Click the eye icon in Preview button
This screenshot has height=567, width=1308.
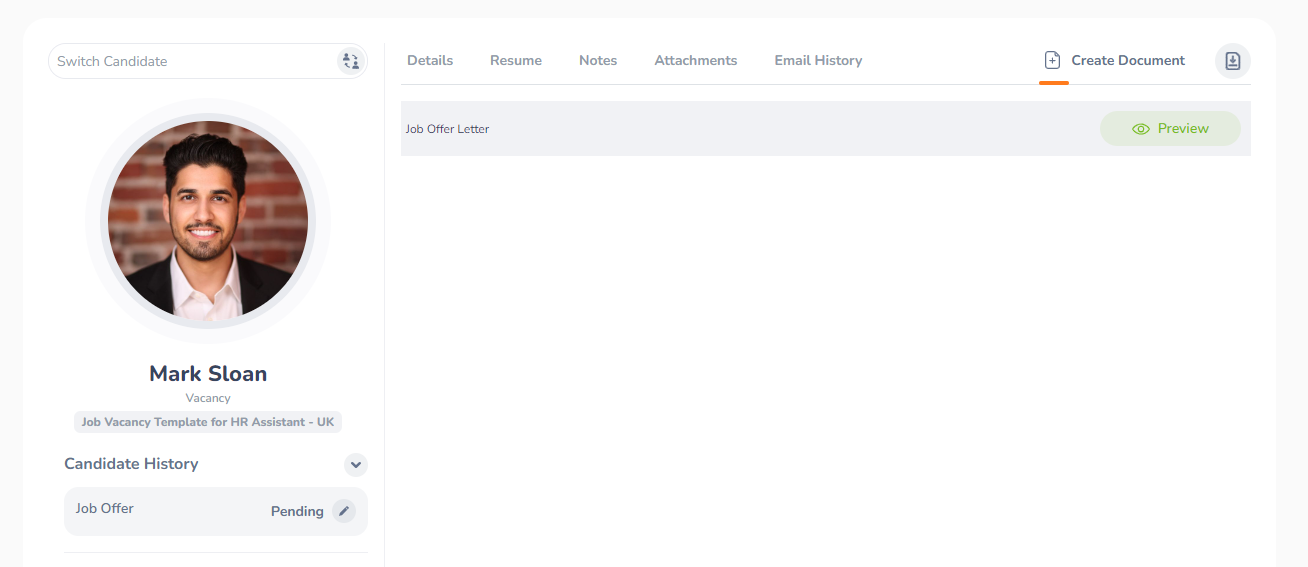click(1140, 129)
